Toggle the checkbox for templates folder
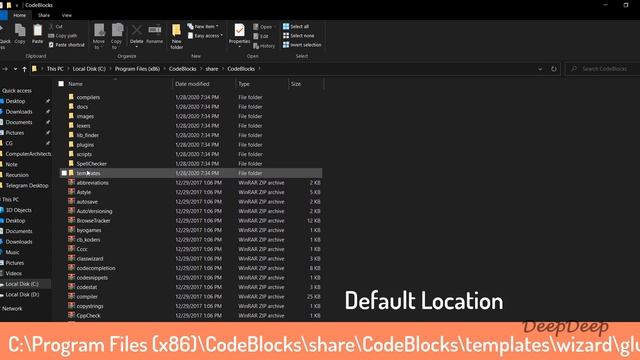The image size is (640, 360). [x=64, y=173]
